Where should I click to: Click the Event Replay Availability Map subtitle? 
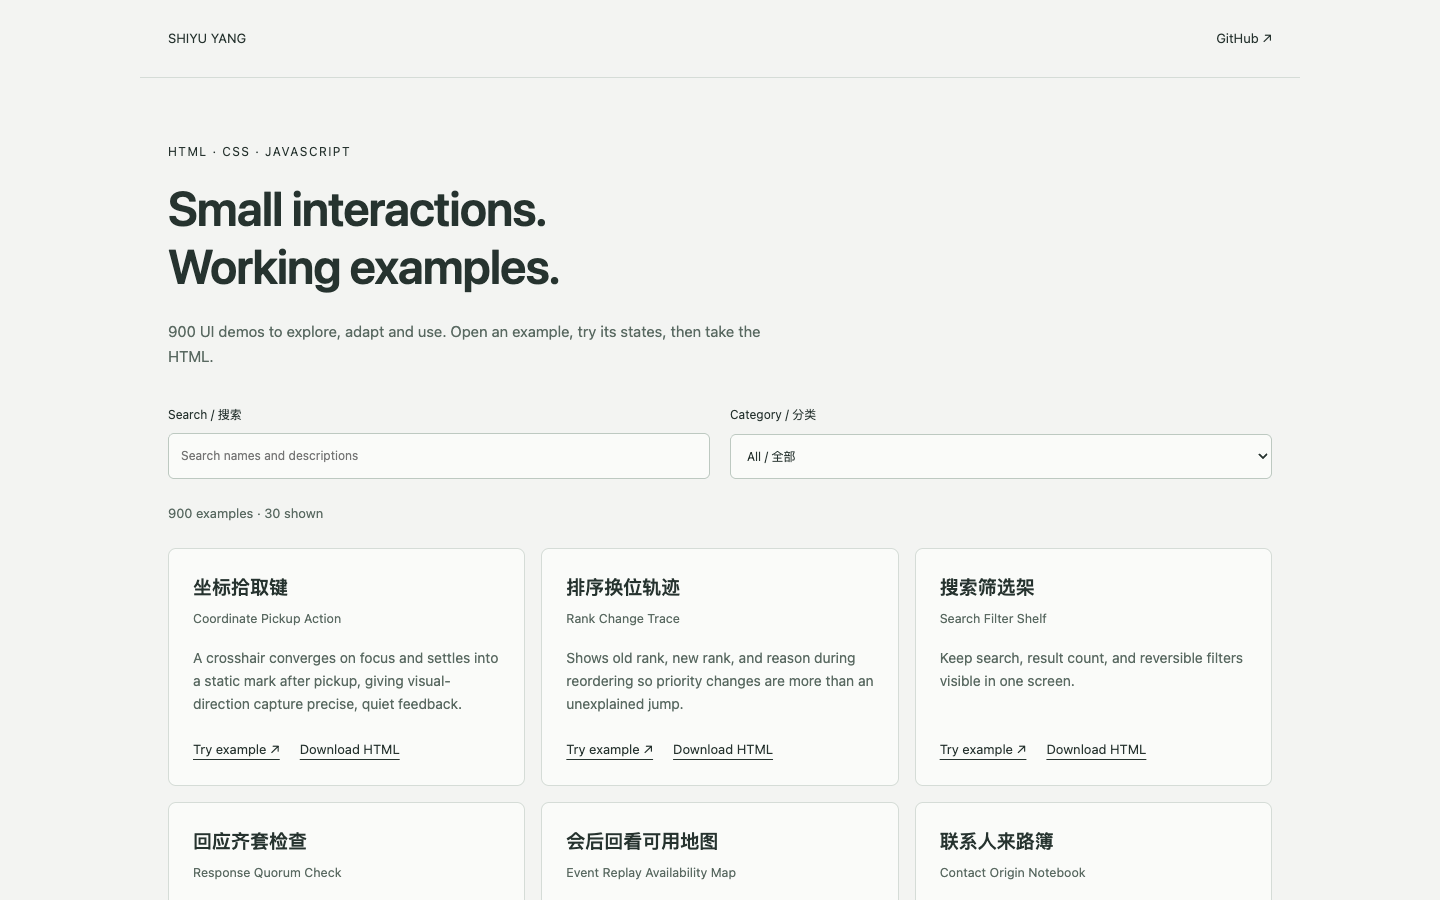click(x=651, y=873)
